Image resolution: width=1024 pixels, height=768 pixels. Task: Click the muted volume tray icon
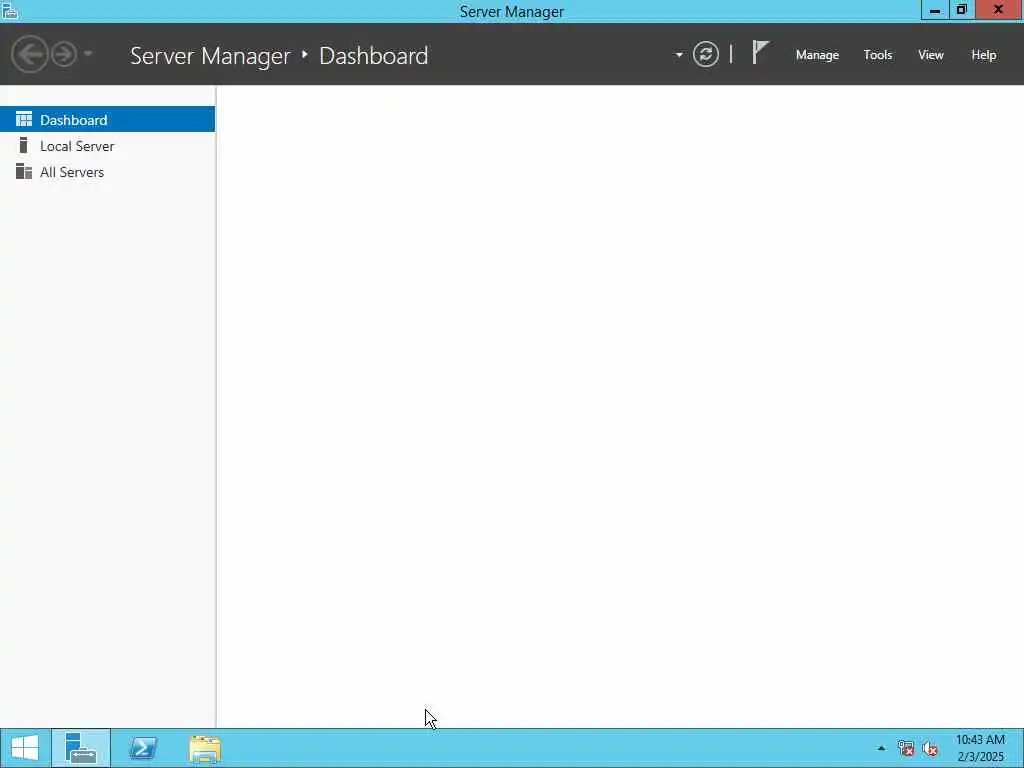931,748
